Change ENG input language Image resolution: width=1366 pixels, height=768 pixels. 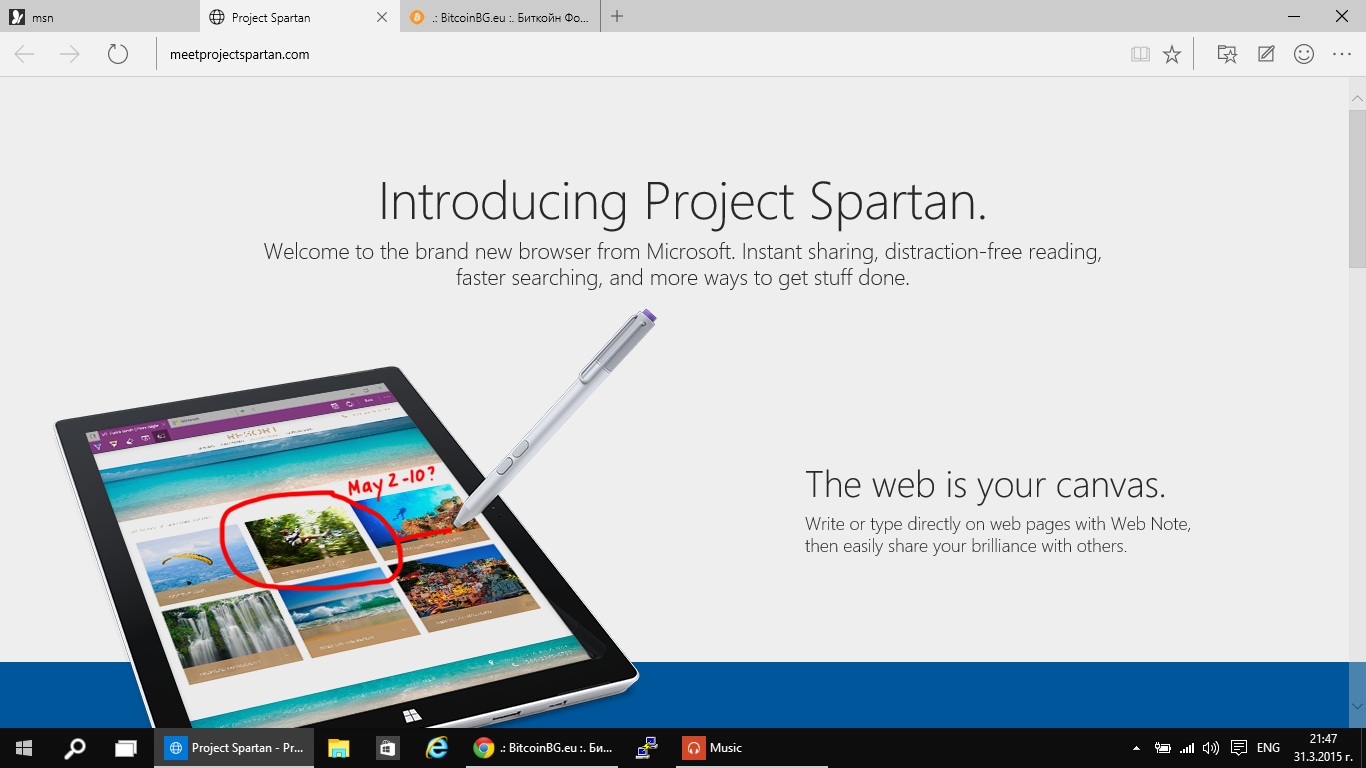pyautogui.click(x=1268, y=748)
